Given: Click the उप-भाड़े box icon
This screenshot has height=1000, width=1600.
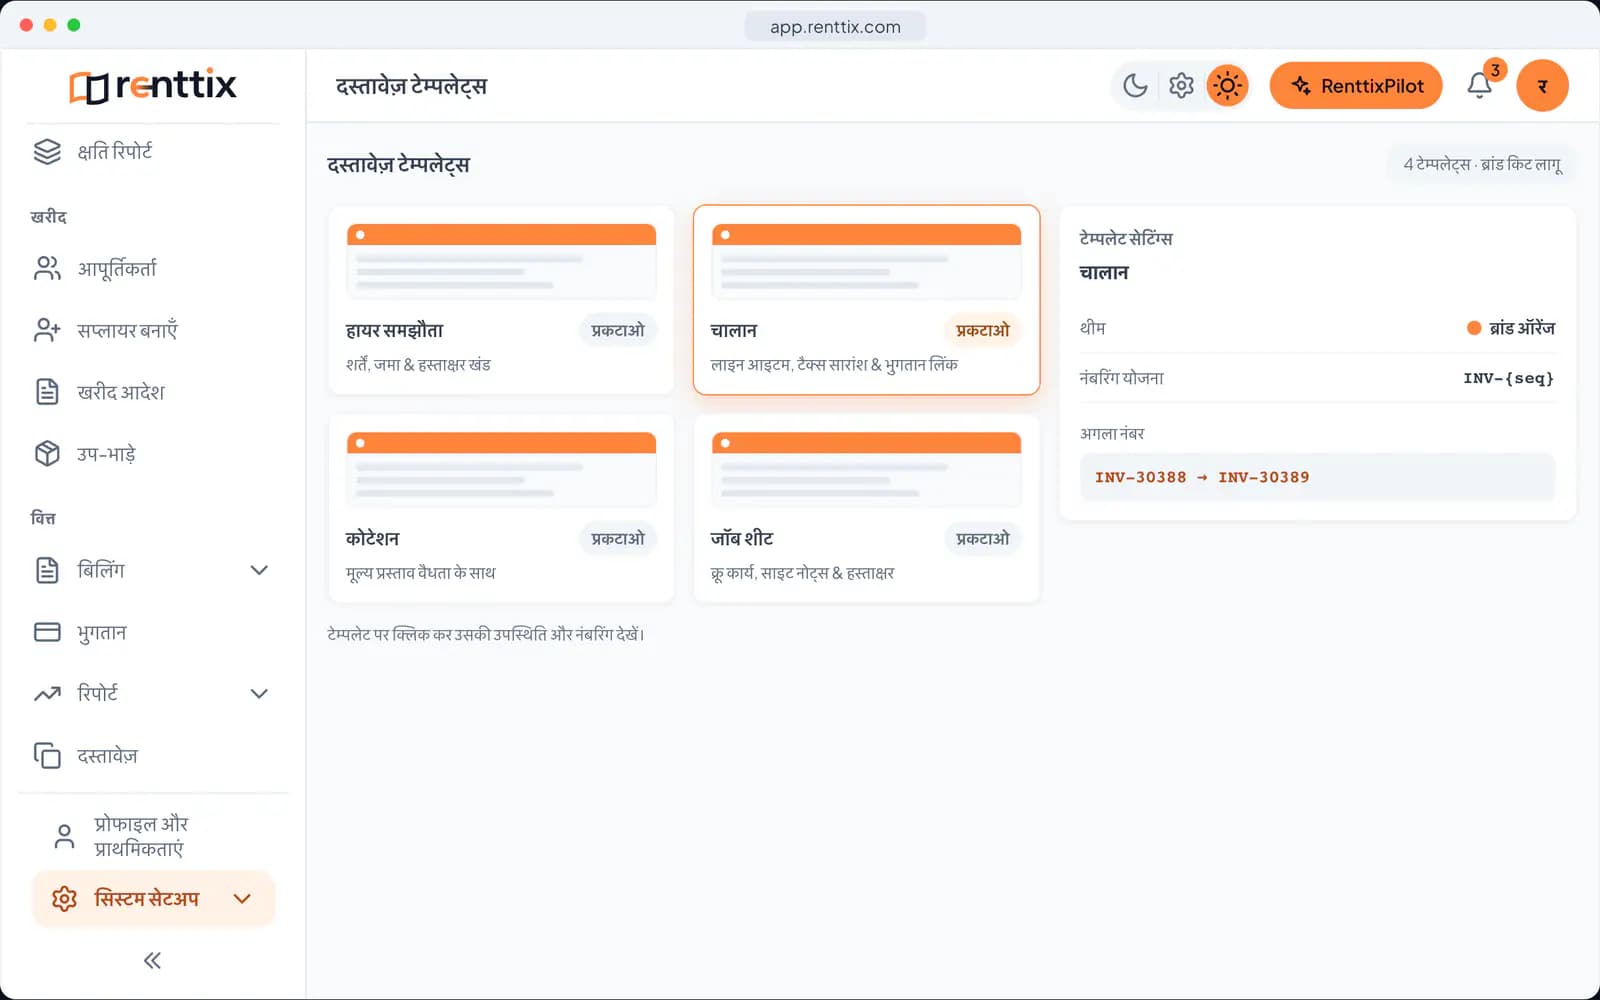Looking at the screenshot, I should click(47, 454).
